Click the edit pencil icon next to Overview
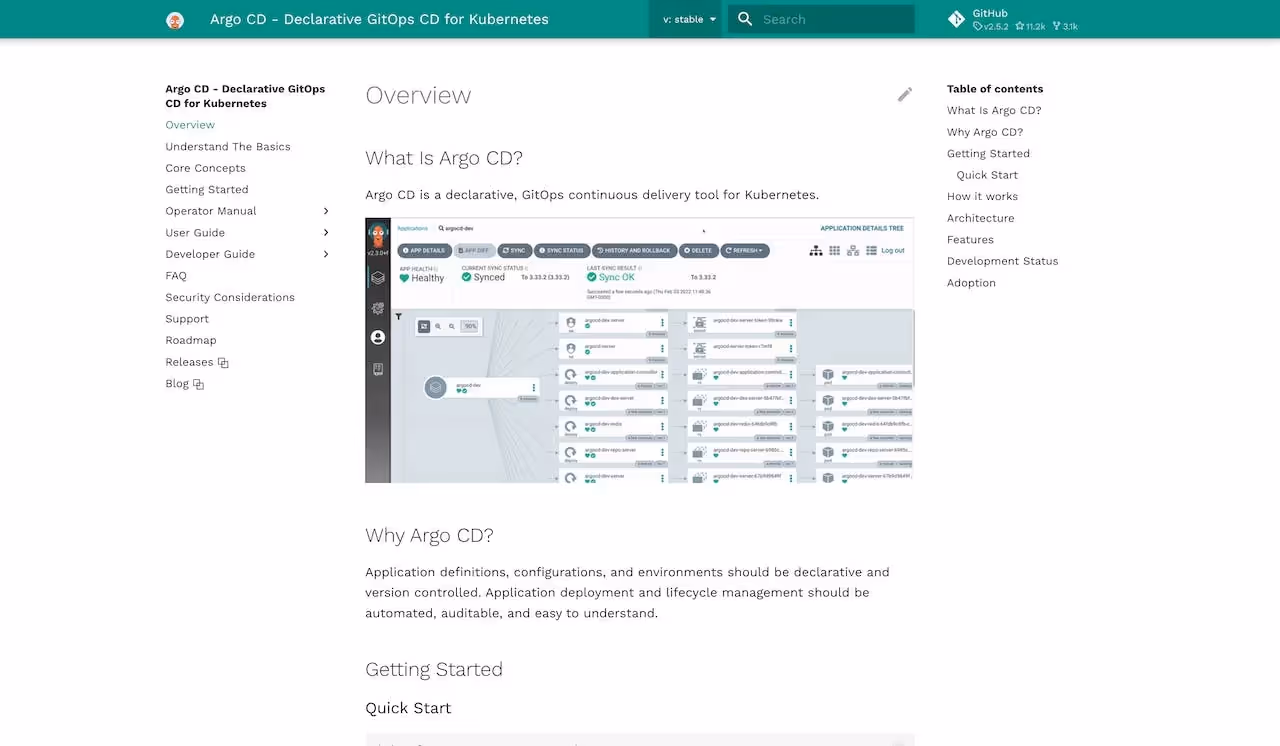The width and height of the screenshot is (1280, 746). pos(904,94)
